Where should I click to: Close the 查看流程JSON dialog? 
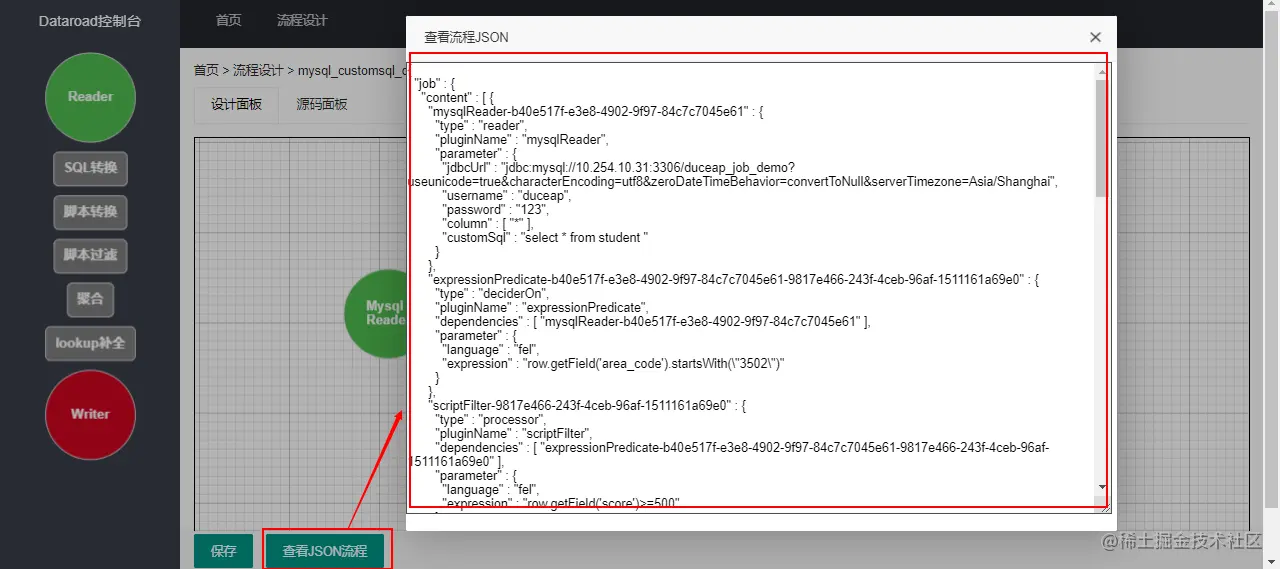tap(1095, 37)
